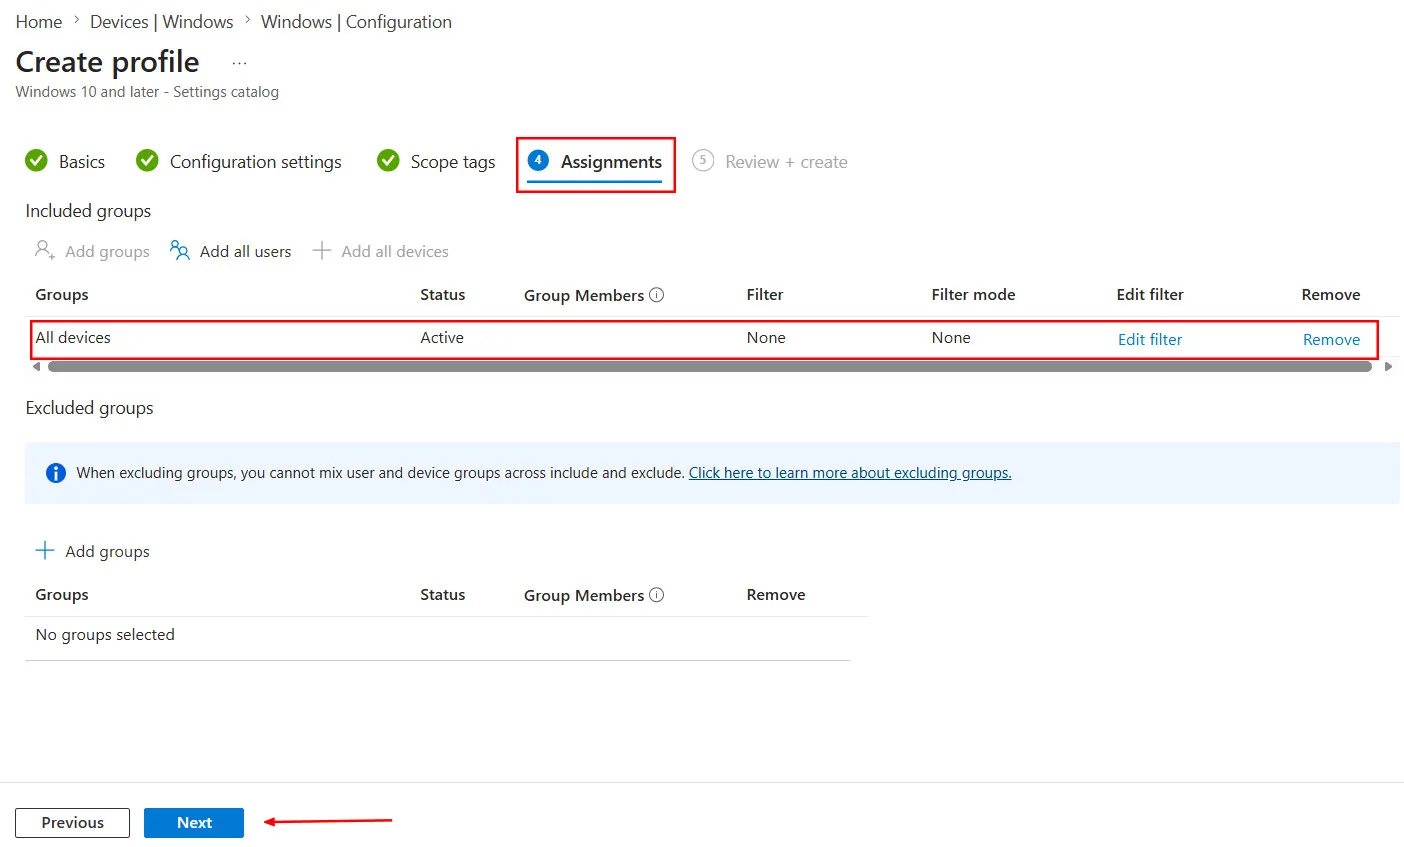
Task: Open the Review + create tab
Action: 786,162
